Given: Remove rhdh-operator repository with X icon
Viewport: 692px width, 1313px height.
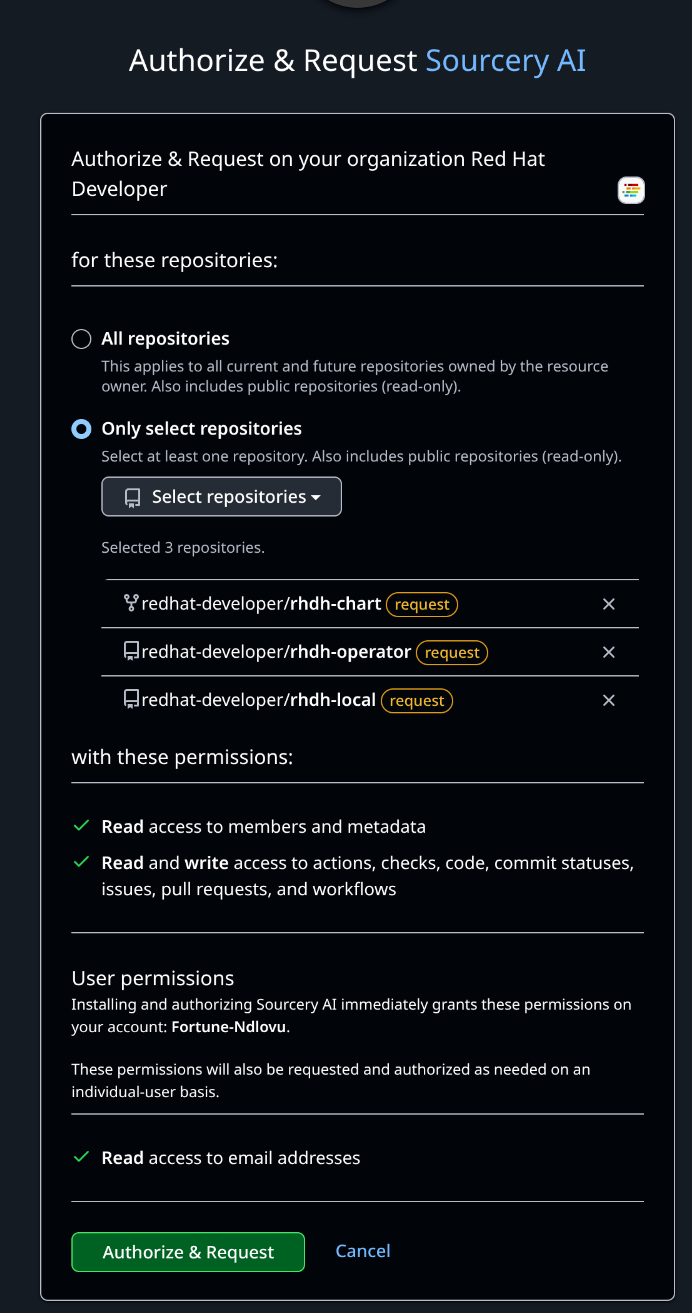Looking at the screenshot, I should (608, 652).
